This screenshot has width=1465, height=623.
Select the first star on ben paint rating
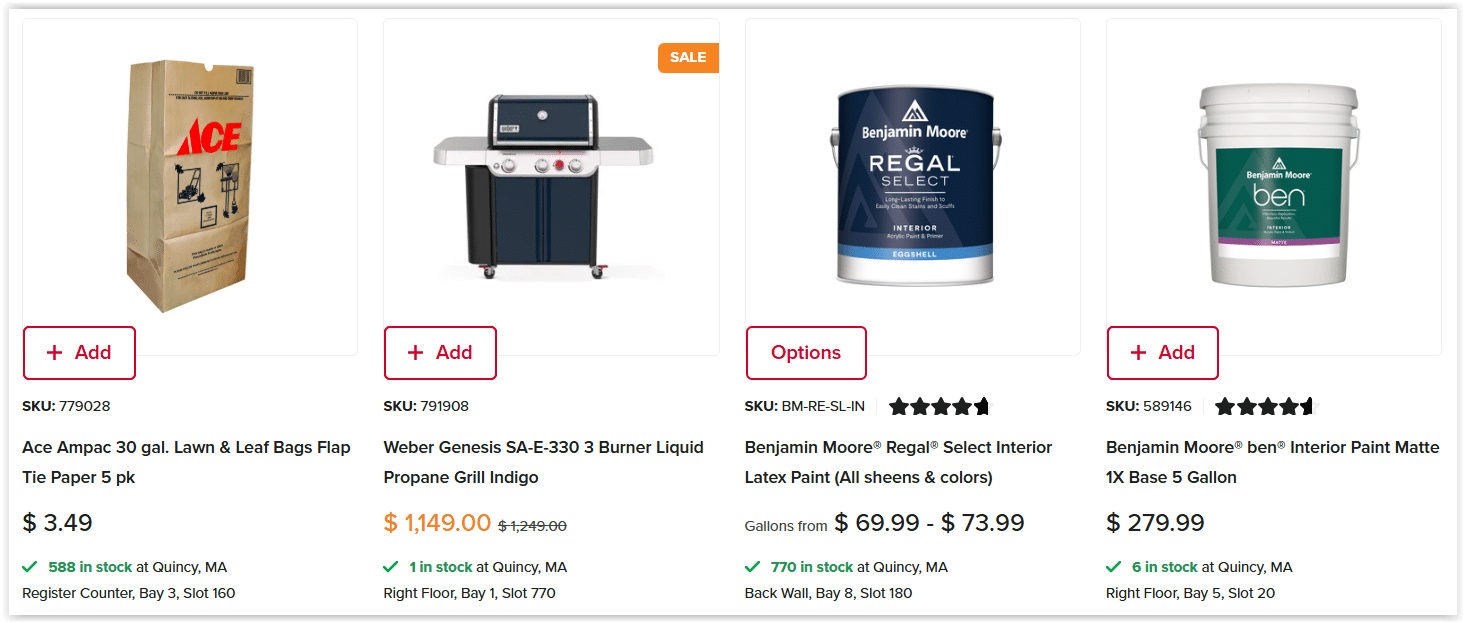(x=1222, y=406)
